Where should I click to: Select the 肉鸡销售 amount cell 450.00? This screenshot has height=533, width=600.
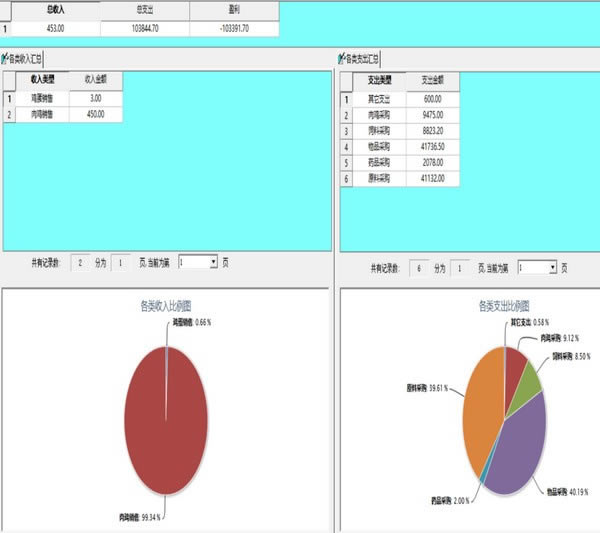coord(96,115)
